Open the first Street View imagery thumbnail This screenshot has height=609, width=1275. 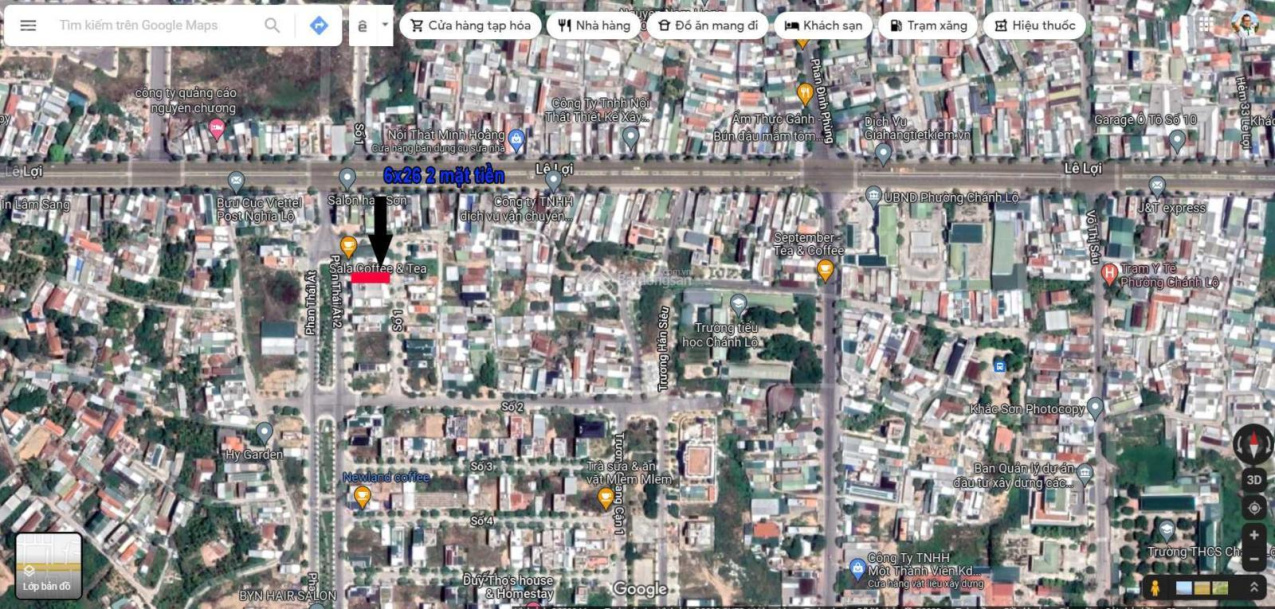pyautogui.click(x=1184, y=588)
